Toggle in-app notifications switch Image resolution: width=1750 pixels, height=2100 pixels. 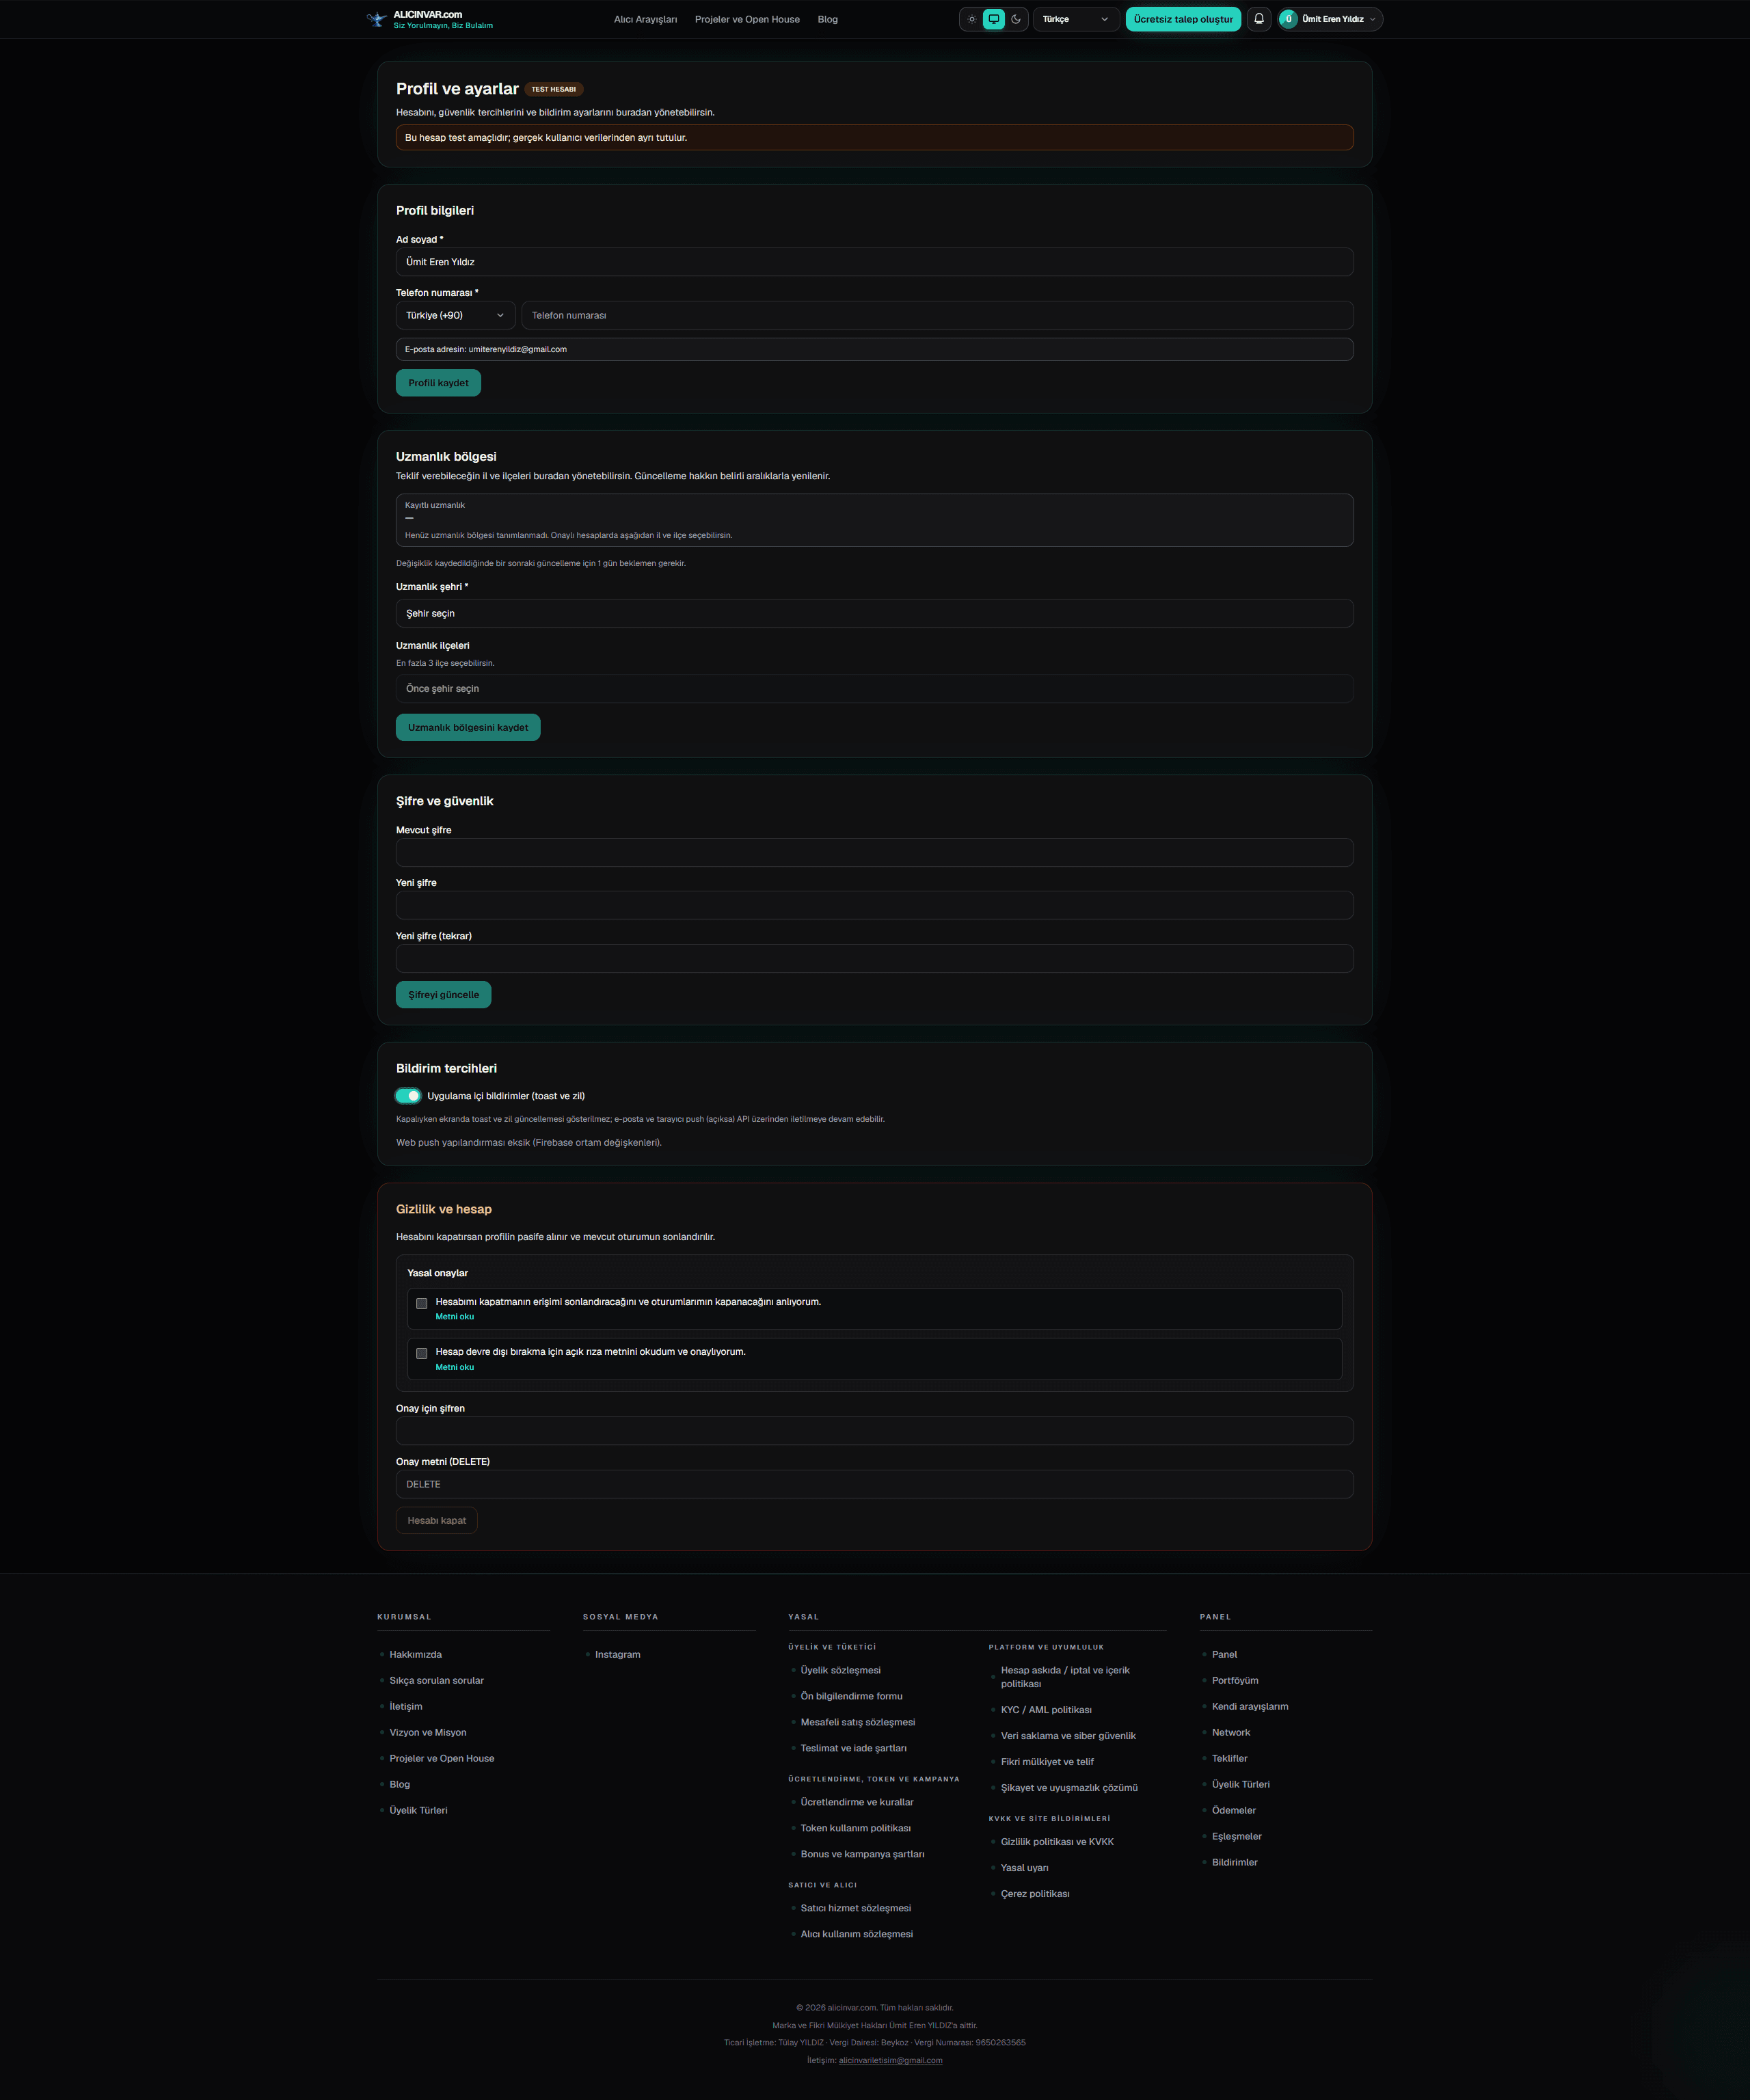click(x=408, y=1096)
